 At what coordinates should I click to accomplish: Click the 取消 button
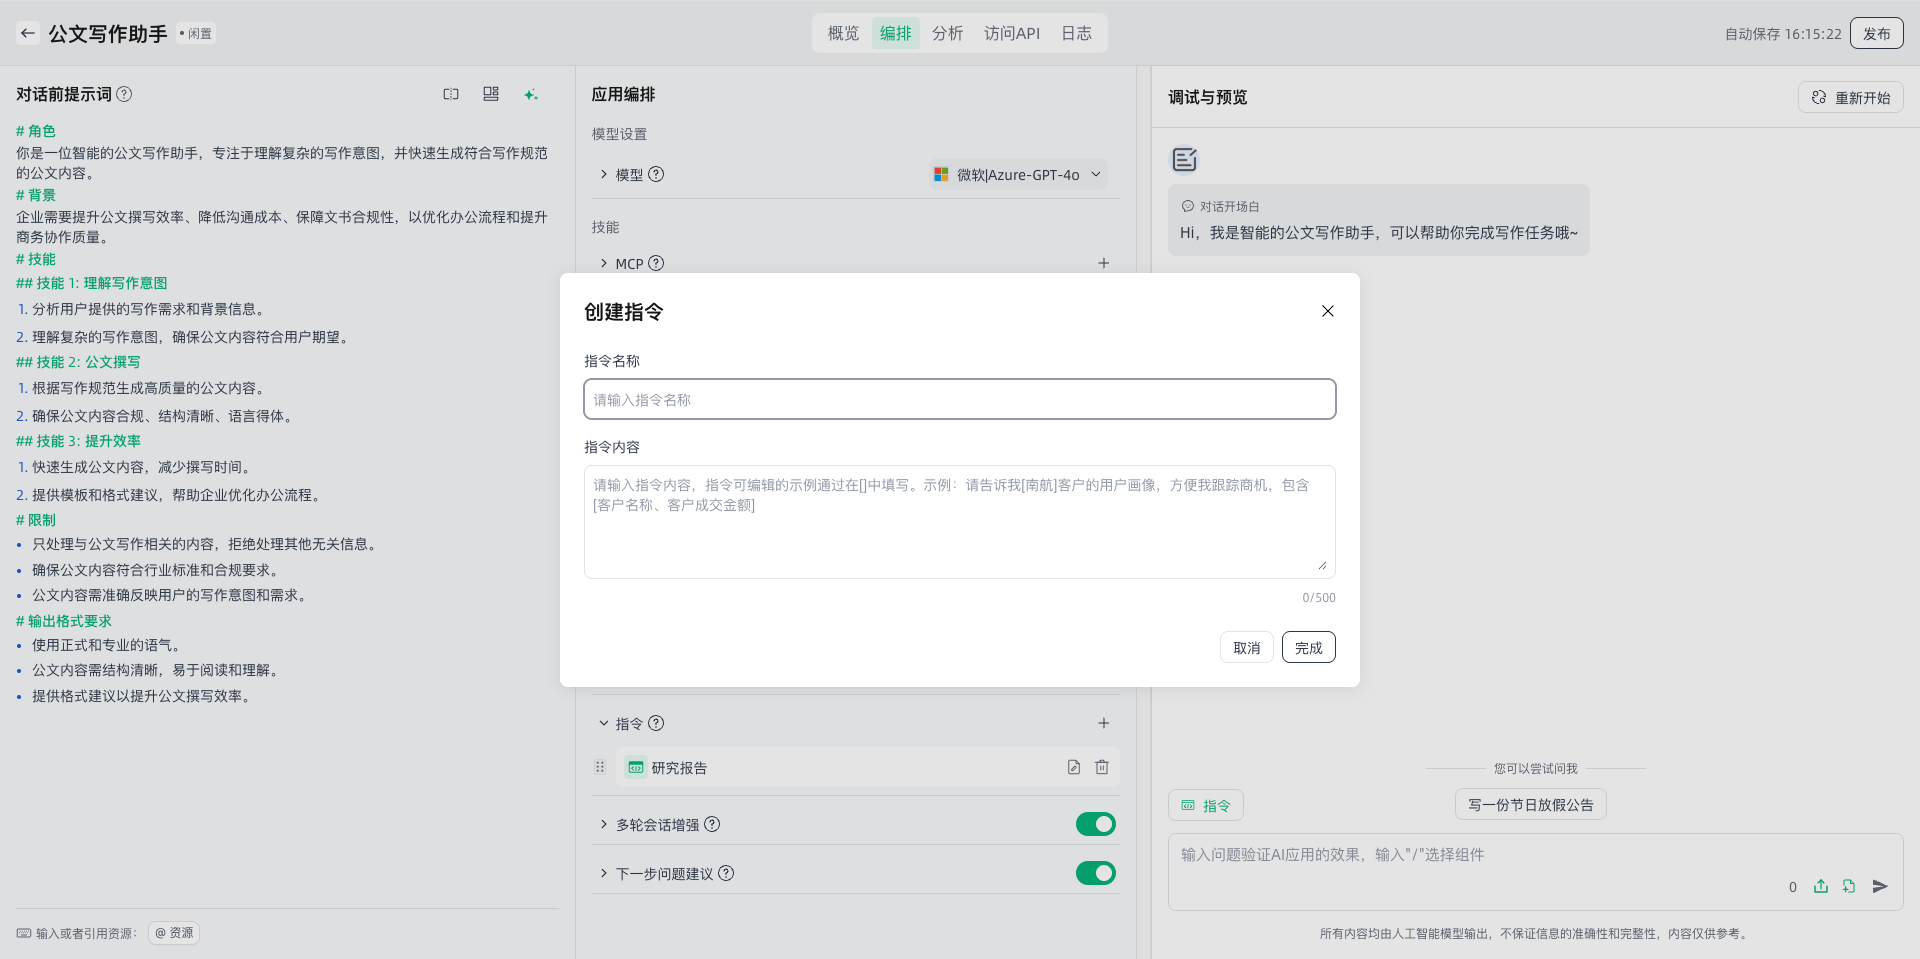pos(1246,647)
